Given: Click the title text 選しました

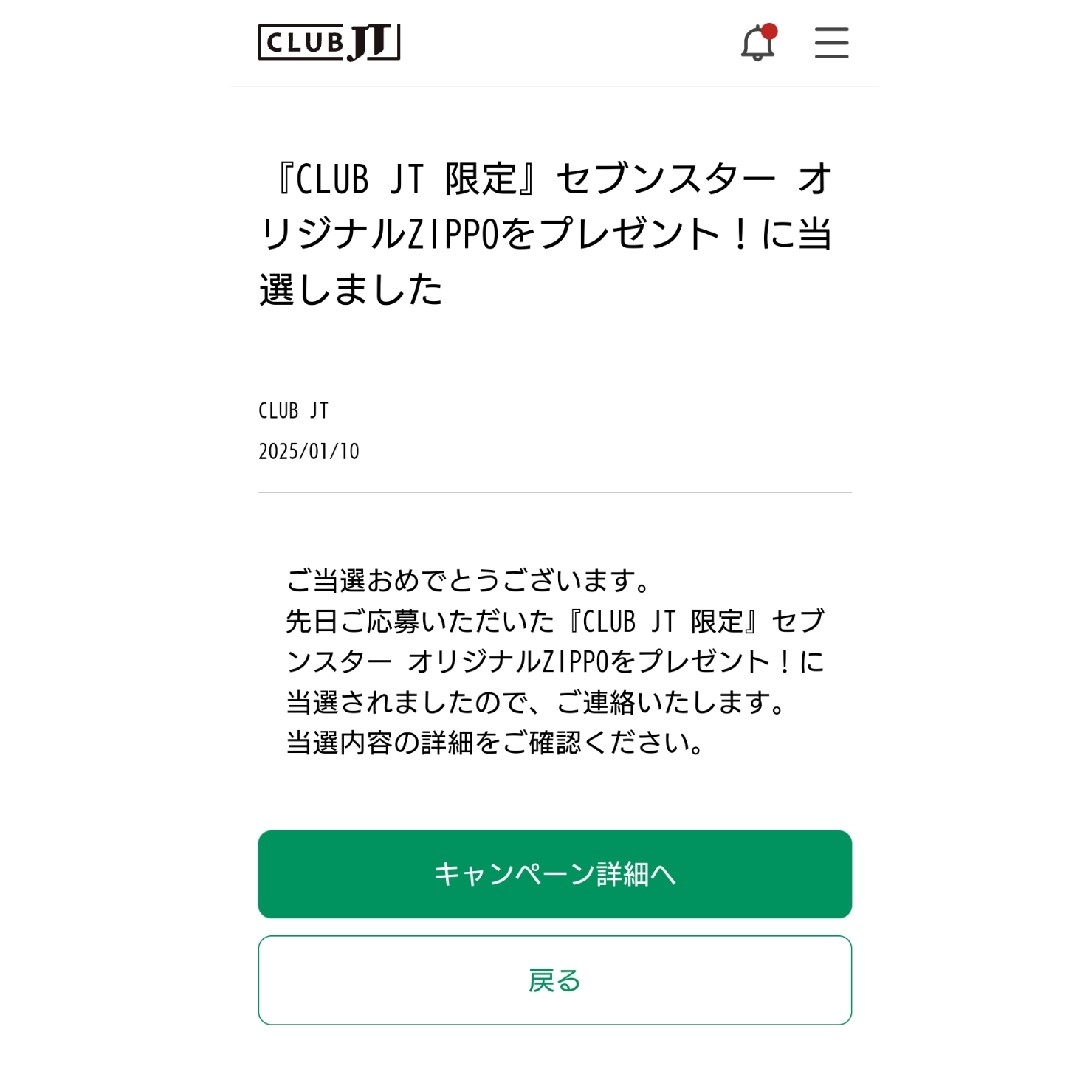Looking at the screenshot, I should (351, 289).
